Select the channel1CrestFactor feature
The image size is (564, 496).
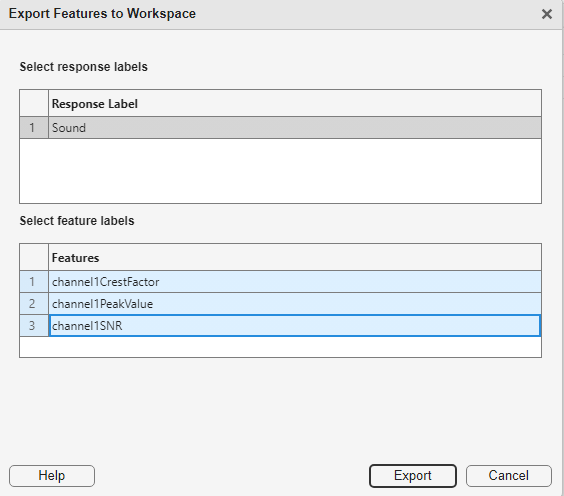[295, 282]
